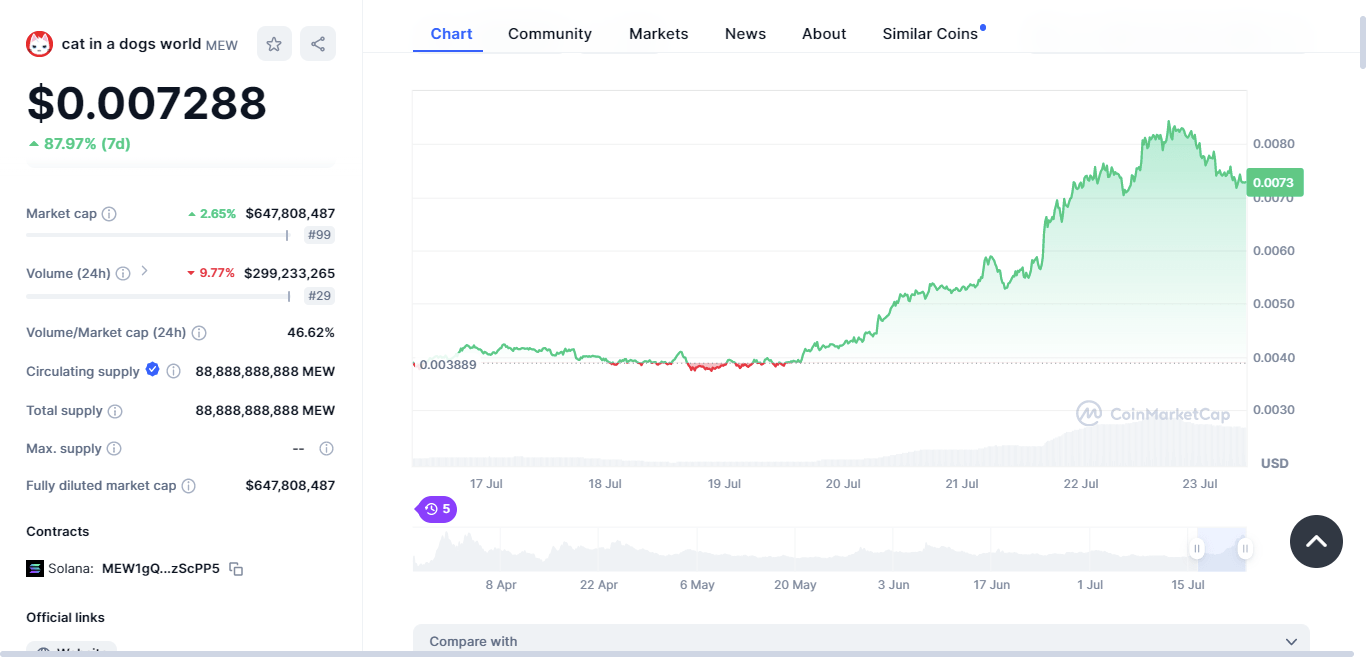The image size is (1366, 657).
Task: Click the 46.62% ratio value
Action: click(311, 333)
